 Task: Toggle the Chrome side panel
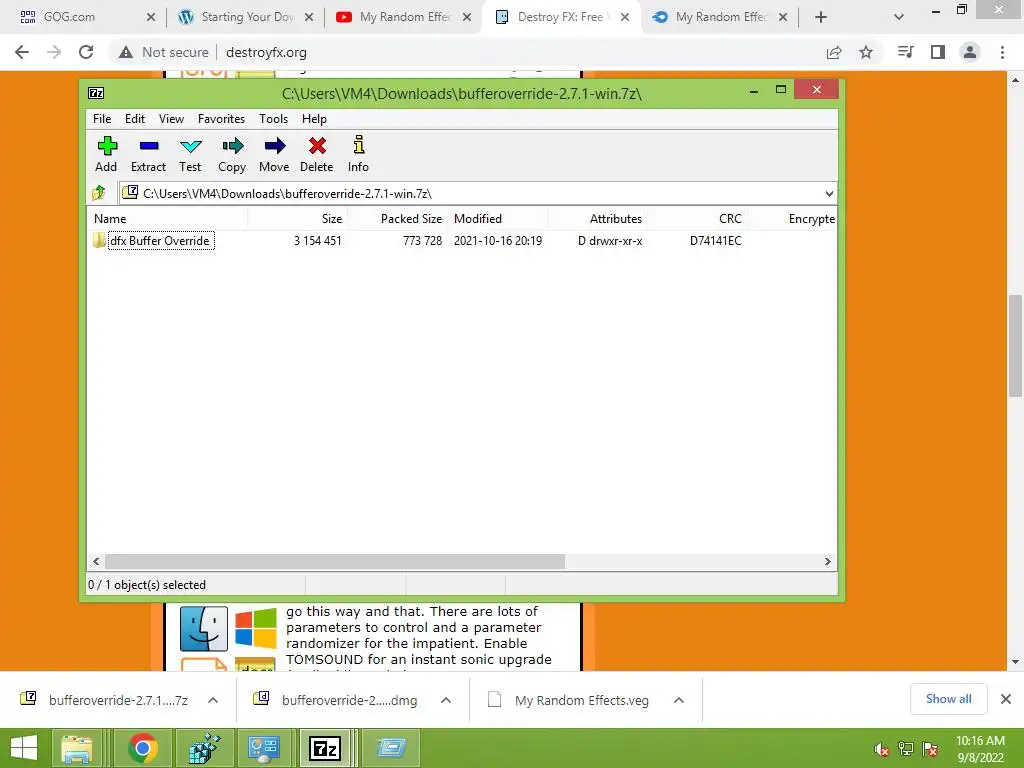938,52
